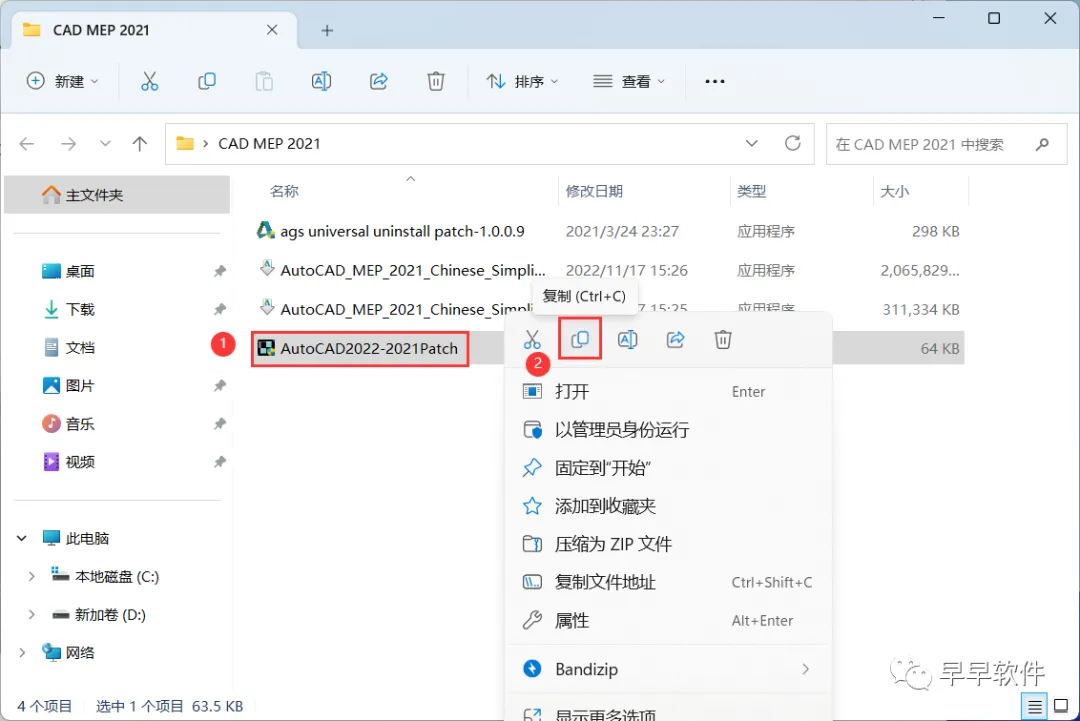
Task: Click Delete trash icon in the context menu
Action: (723, 339)
